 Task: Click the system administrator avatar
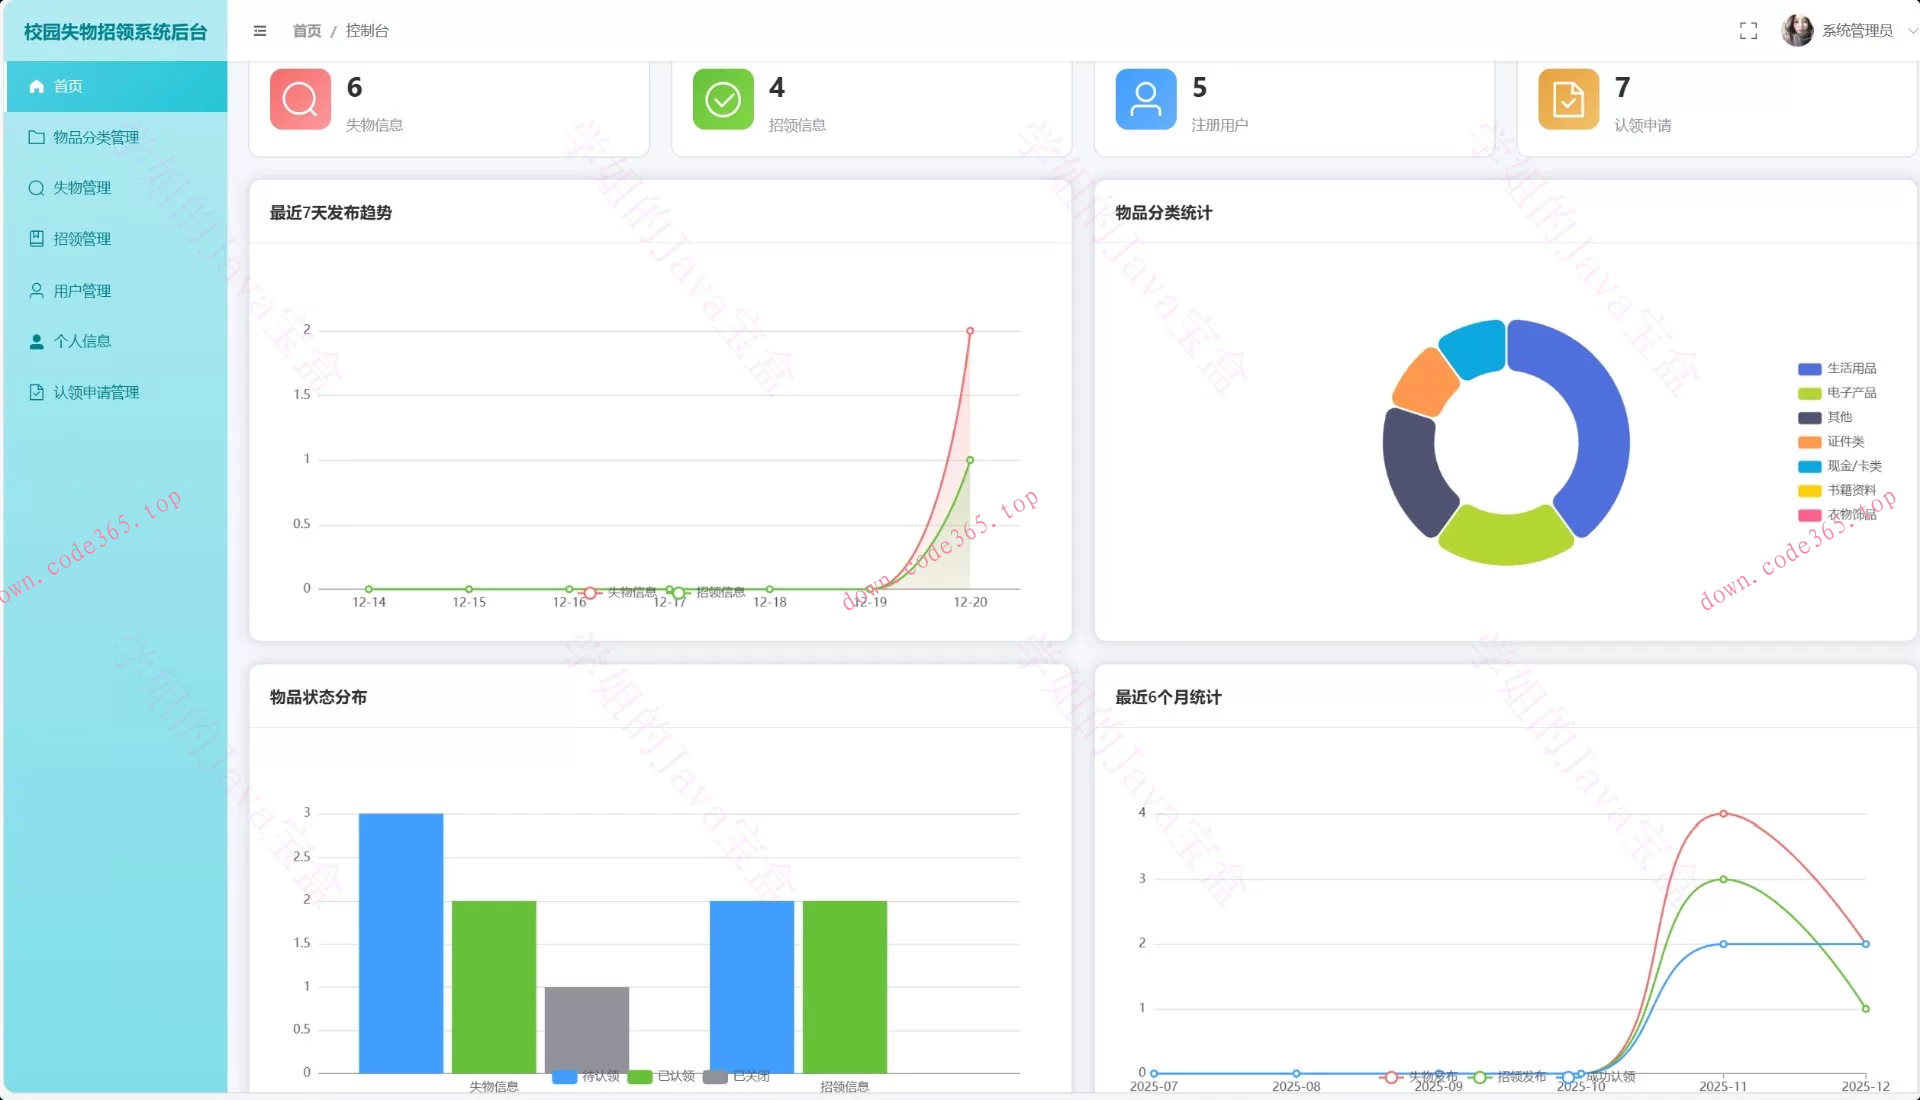(x=1797, y=31)
